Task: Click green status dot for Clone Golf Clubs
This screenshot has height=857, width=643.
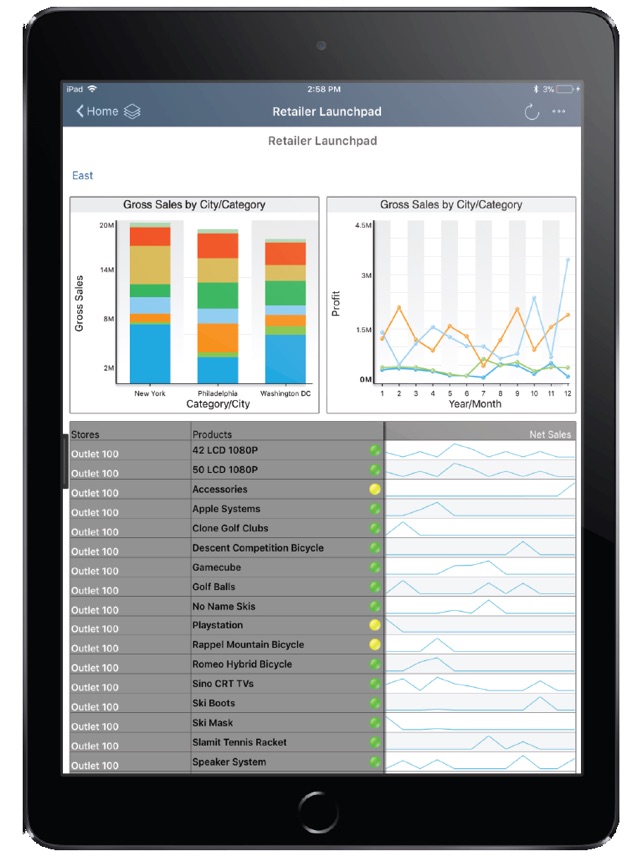Action: tap(375, 529)
